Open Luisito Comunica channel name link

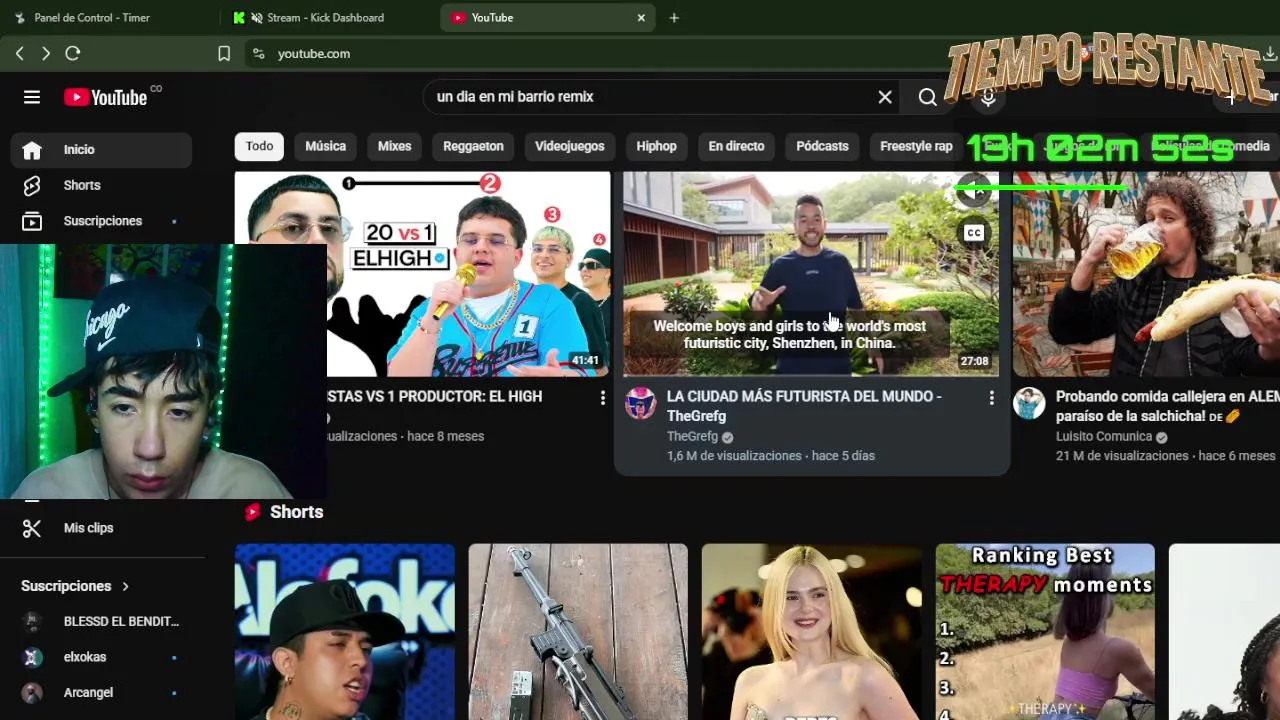[x=1104, y=437]
